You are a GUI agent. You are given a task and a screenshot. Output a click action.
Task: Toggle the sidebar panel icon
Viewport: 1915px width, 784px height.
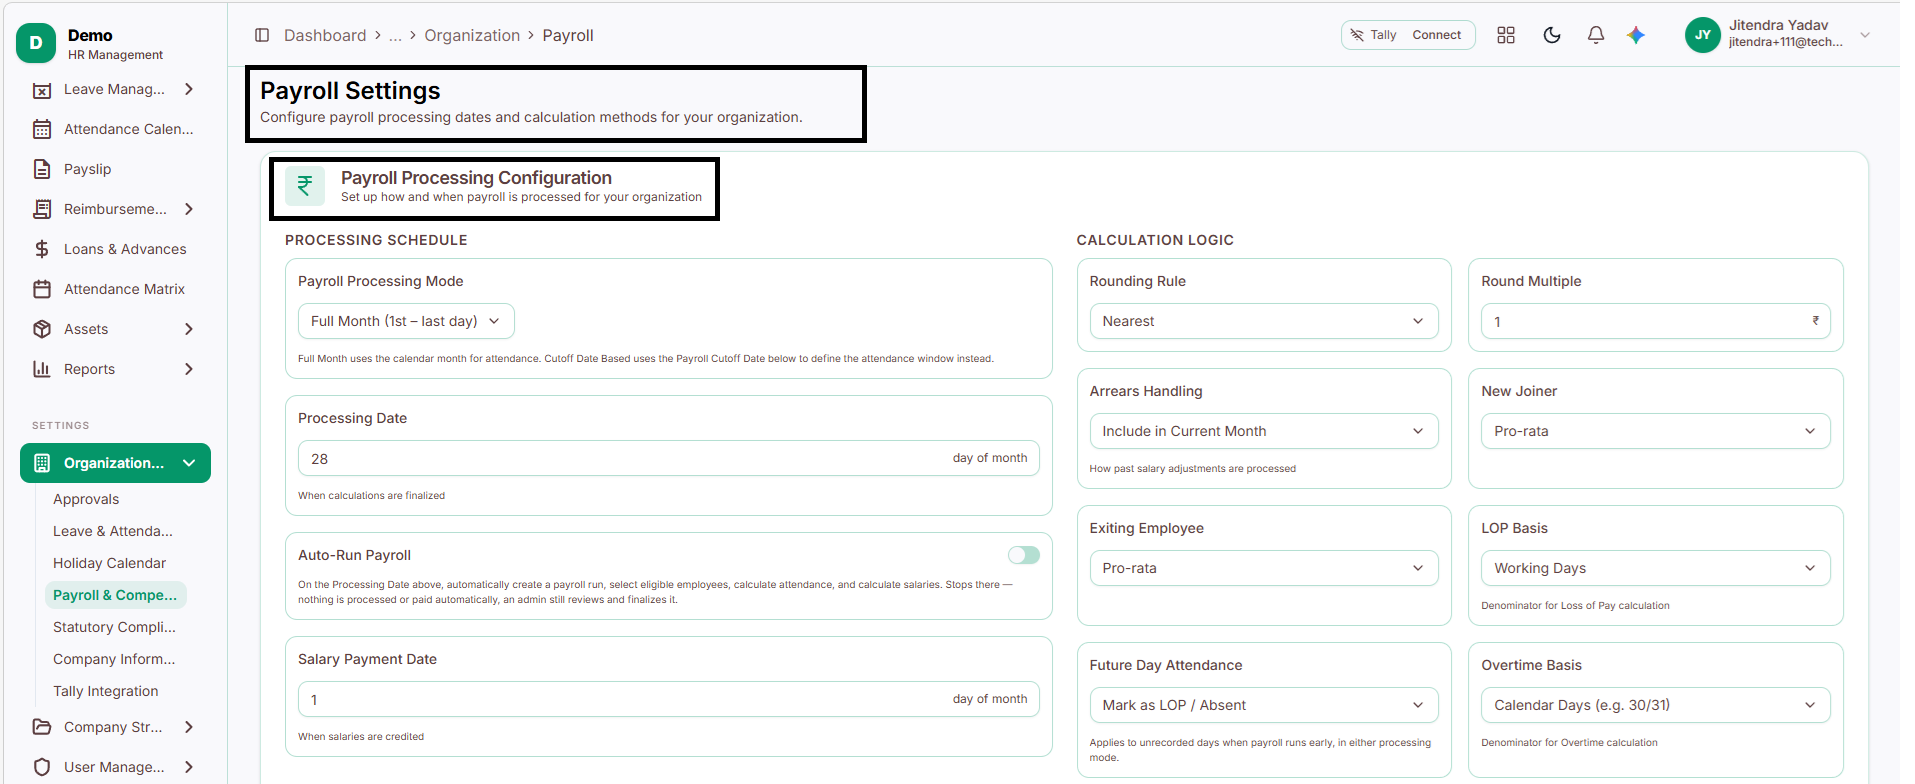[262, 35]
